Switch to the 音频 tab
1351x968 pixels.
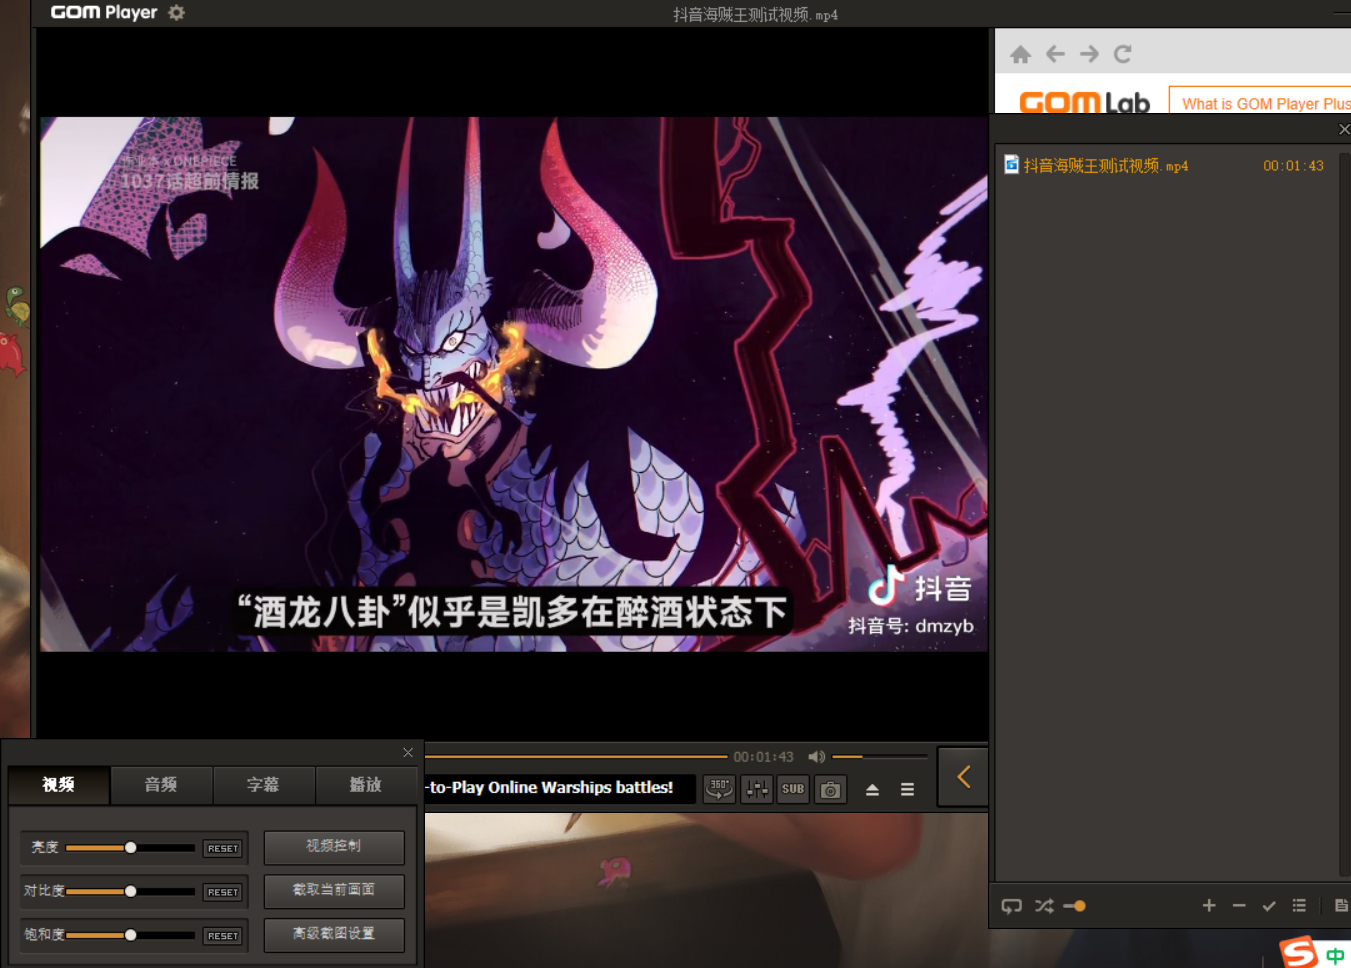tap(161, 785)
